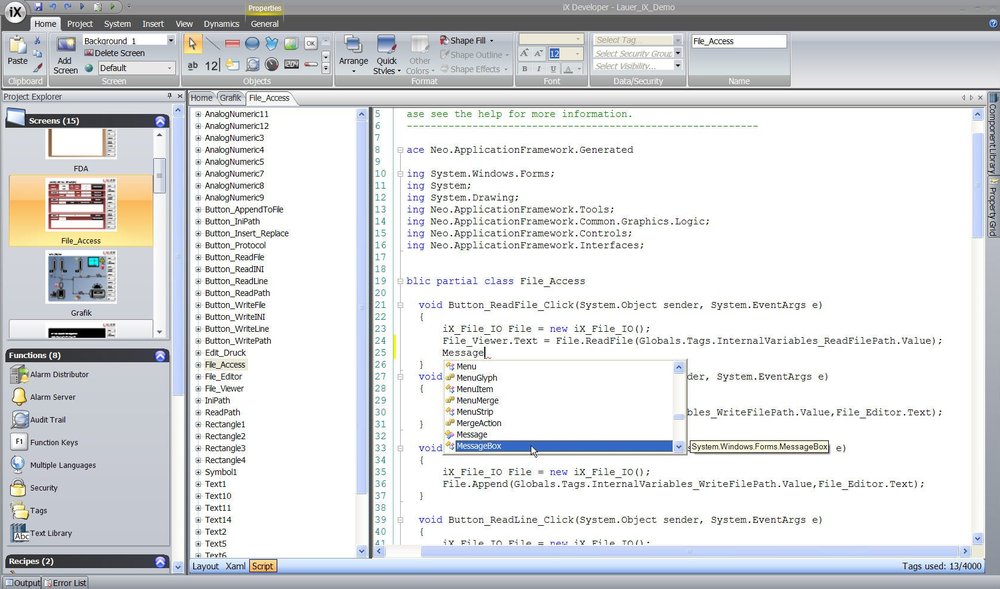
Task: Click the File_Access name input field
Action: coord(738,41)
